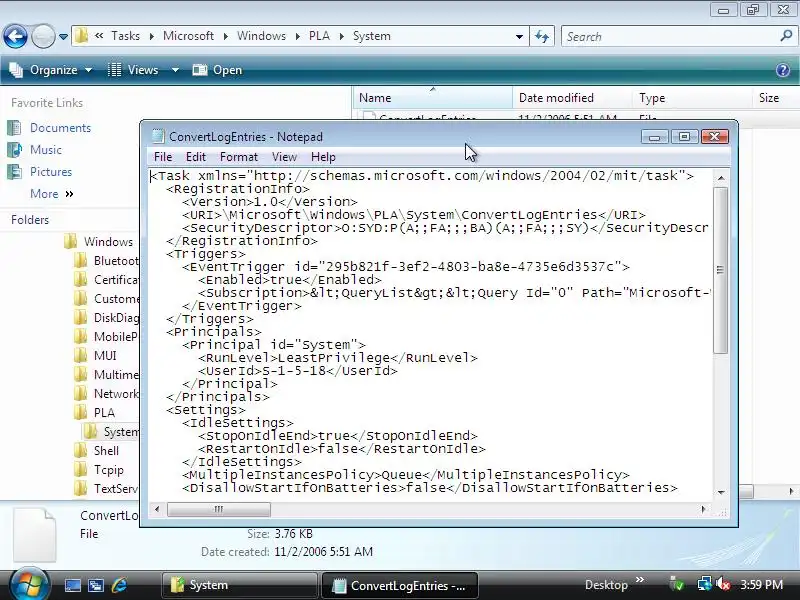
Task: Select the Shell folder in tree
Action: (x=106, y=451)
